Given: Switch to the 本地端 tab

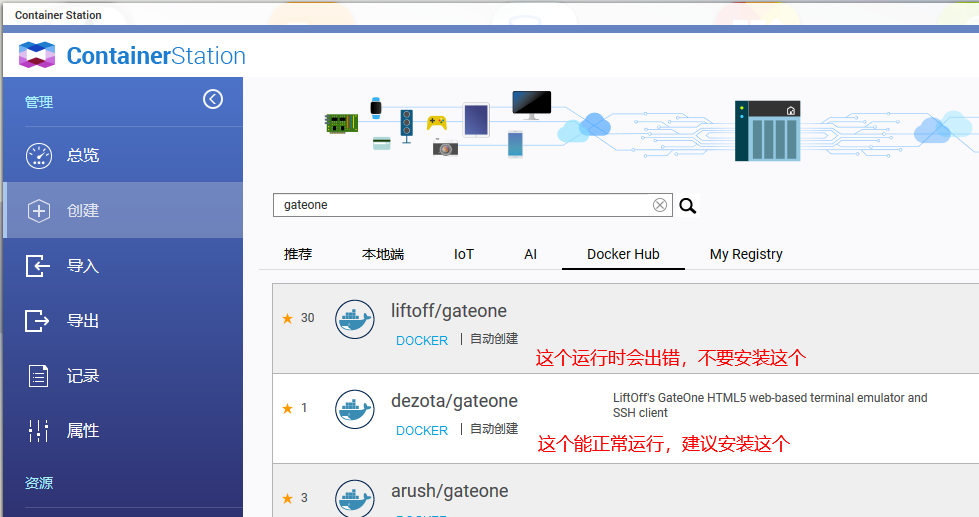Looking at the screenshot, I should point(383,254).
